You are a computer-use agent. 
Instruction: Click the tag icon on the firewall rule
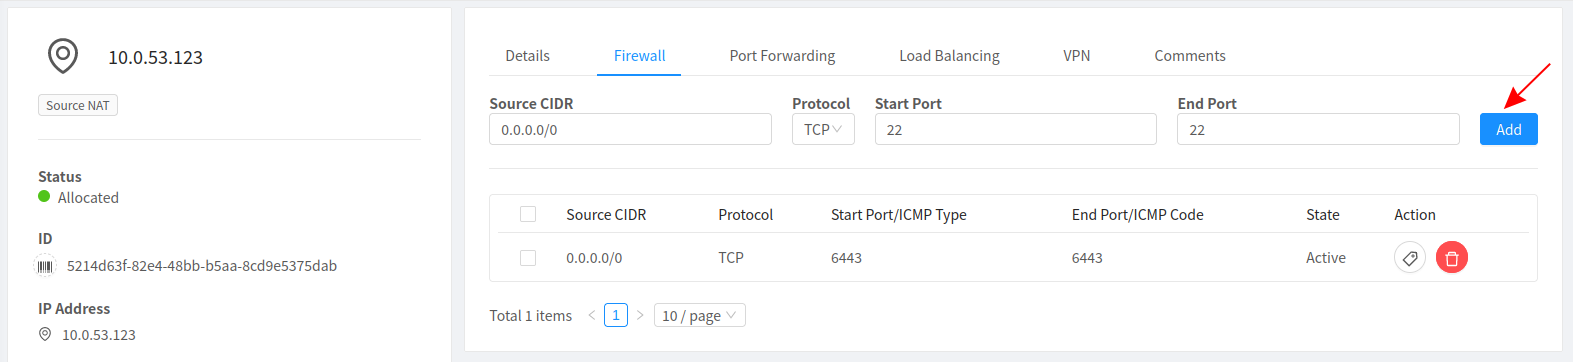tap(1410, 258)
